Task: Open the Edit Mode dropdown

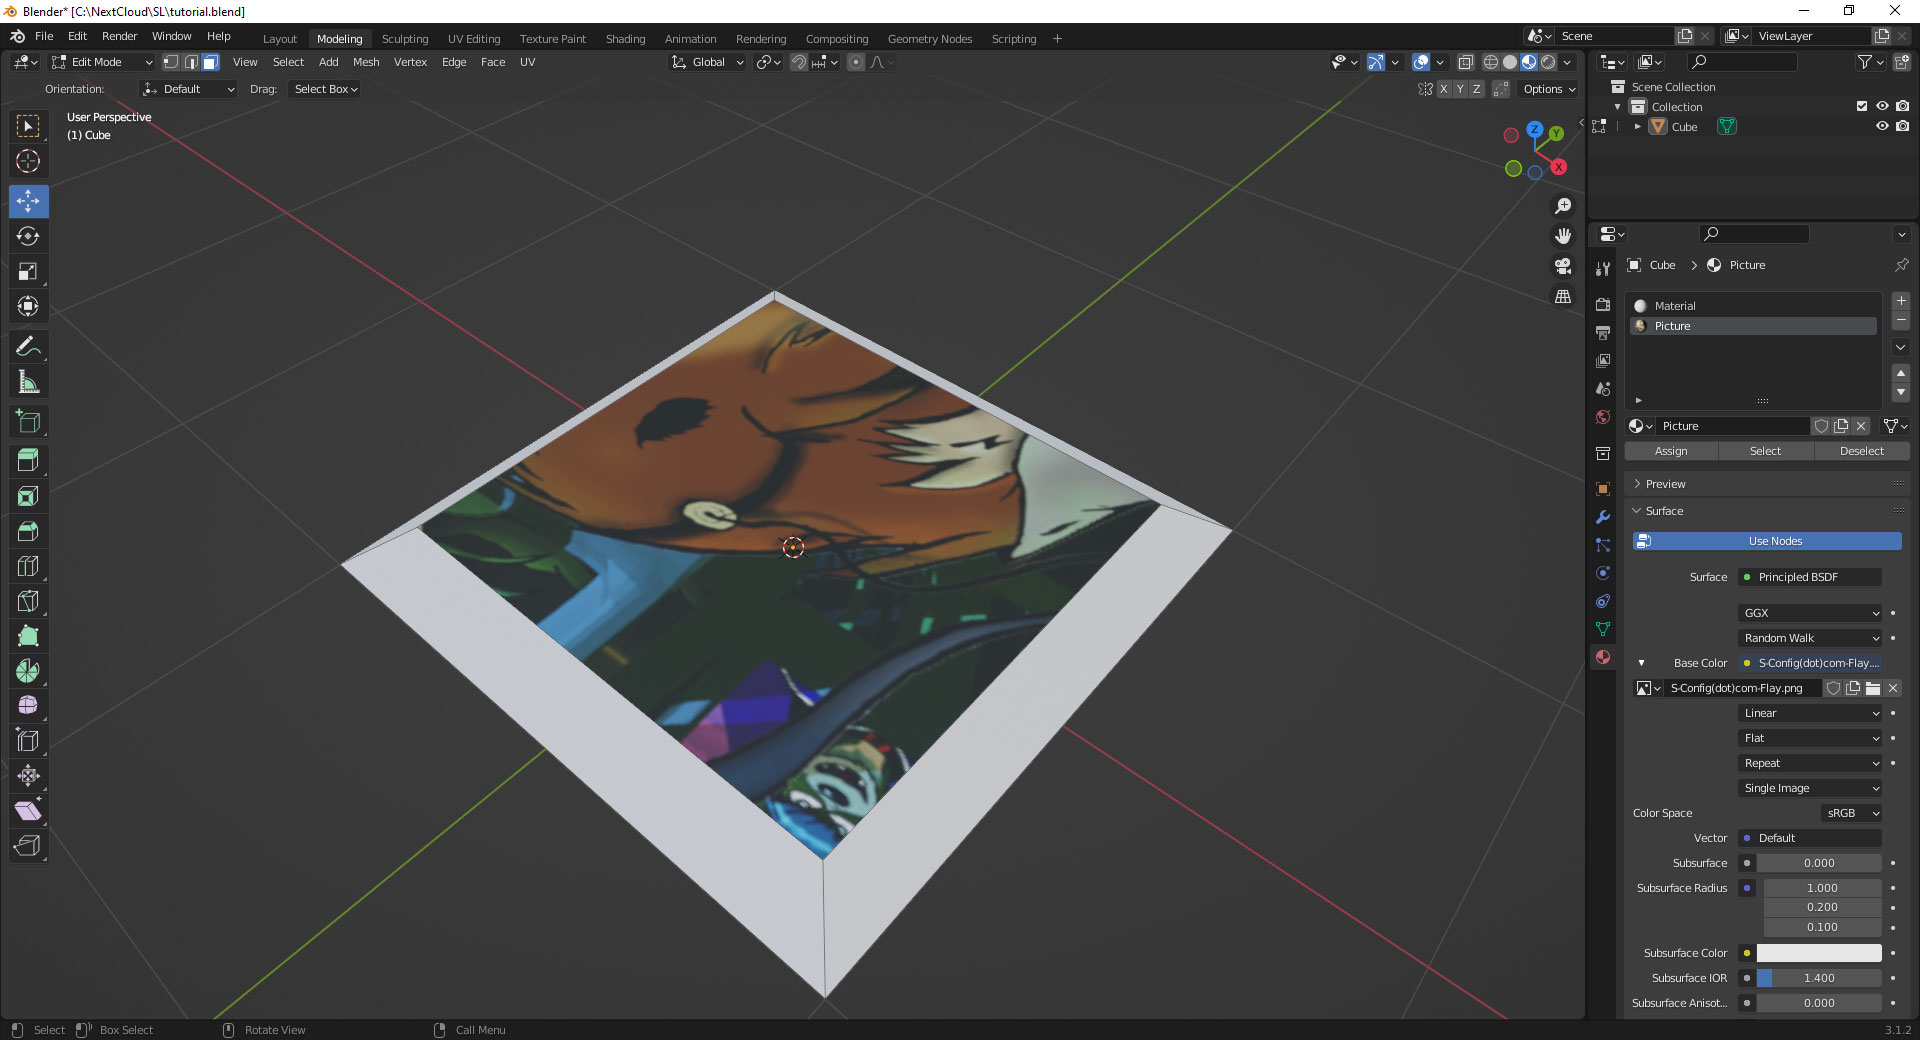Action: pos(102,62)
